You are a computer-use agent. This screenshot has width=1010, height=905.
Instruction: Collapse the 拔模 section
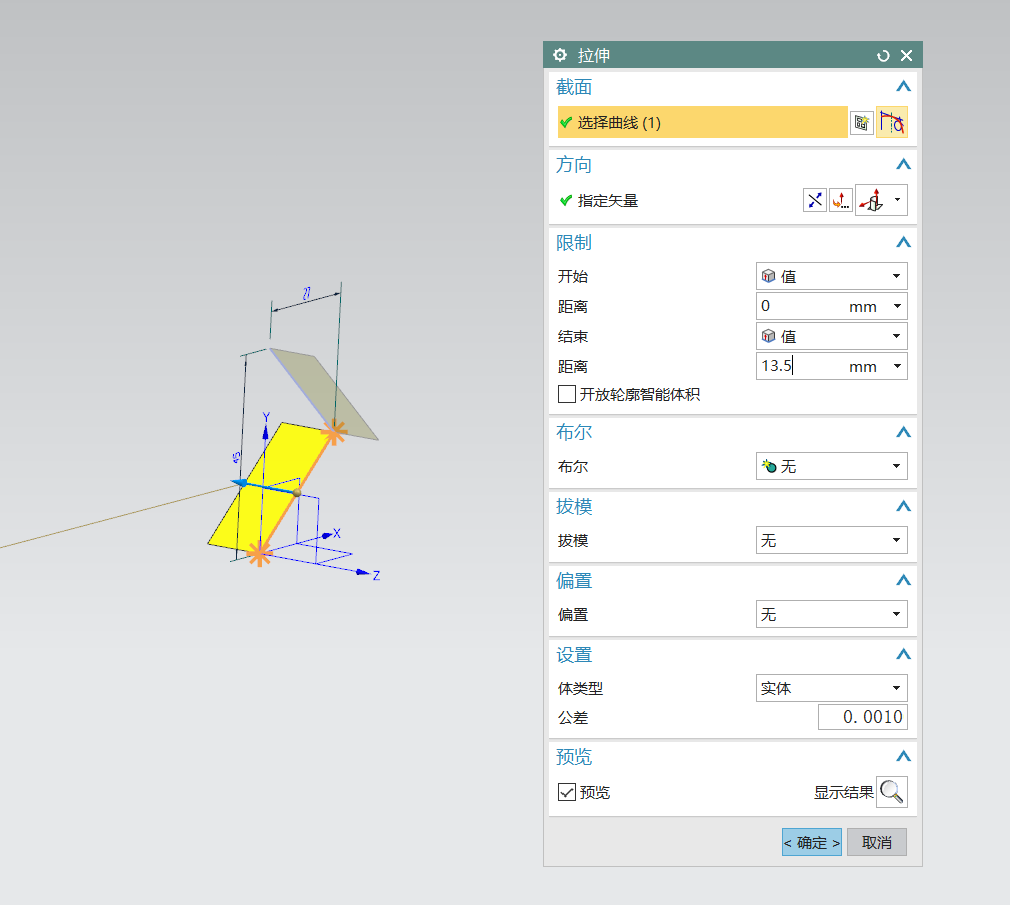[903, 506]
